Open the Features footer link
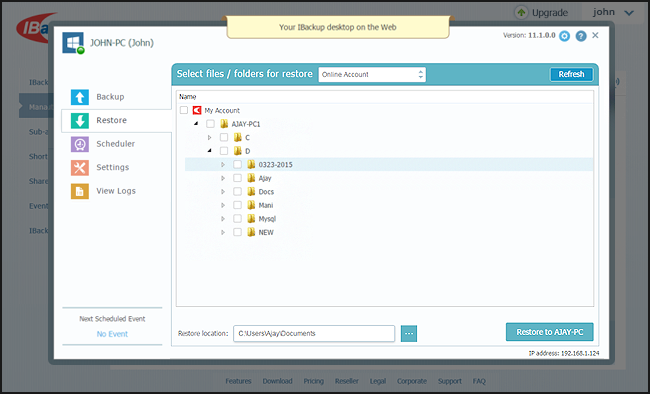Viewport: 650px width, 394px height. tap(238, 381)
